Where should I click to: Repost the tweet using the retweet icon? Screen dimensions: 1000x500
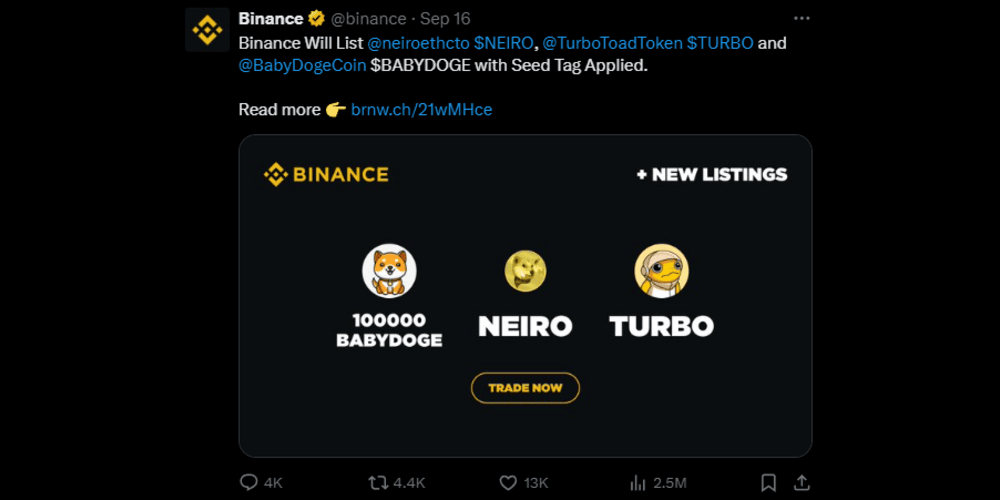[379, 482]
